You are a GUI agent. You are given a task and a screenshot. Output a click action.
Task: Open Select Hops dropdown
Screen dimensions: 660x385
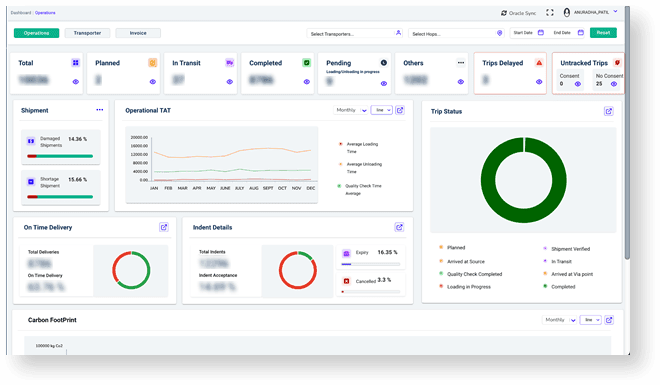456,33
